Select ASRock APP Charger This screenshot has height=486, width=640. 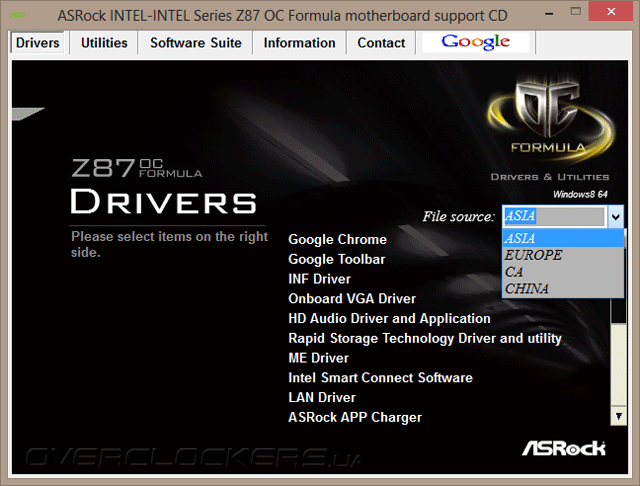[x=355, y=417]
